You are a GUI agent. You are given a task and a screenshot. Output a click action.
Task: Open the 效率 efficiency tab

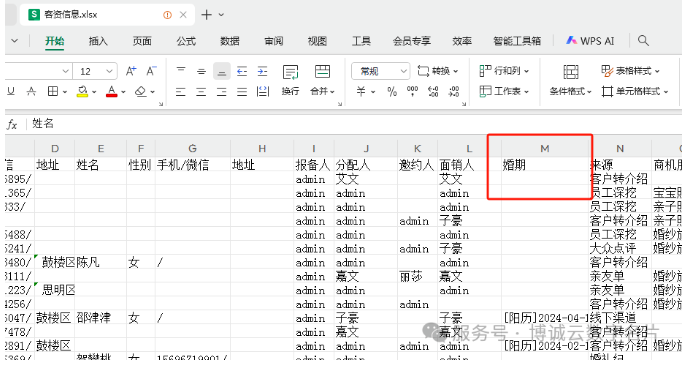click(462, 41)
